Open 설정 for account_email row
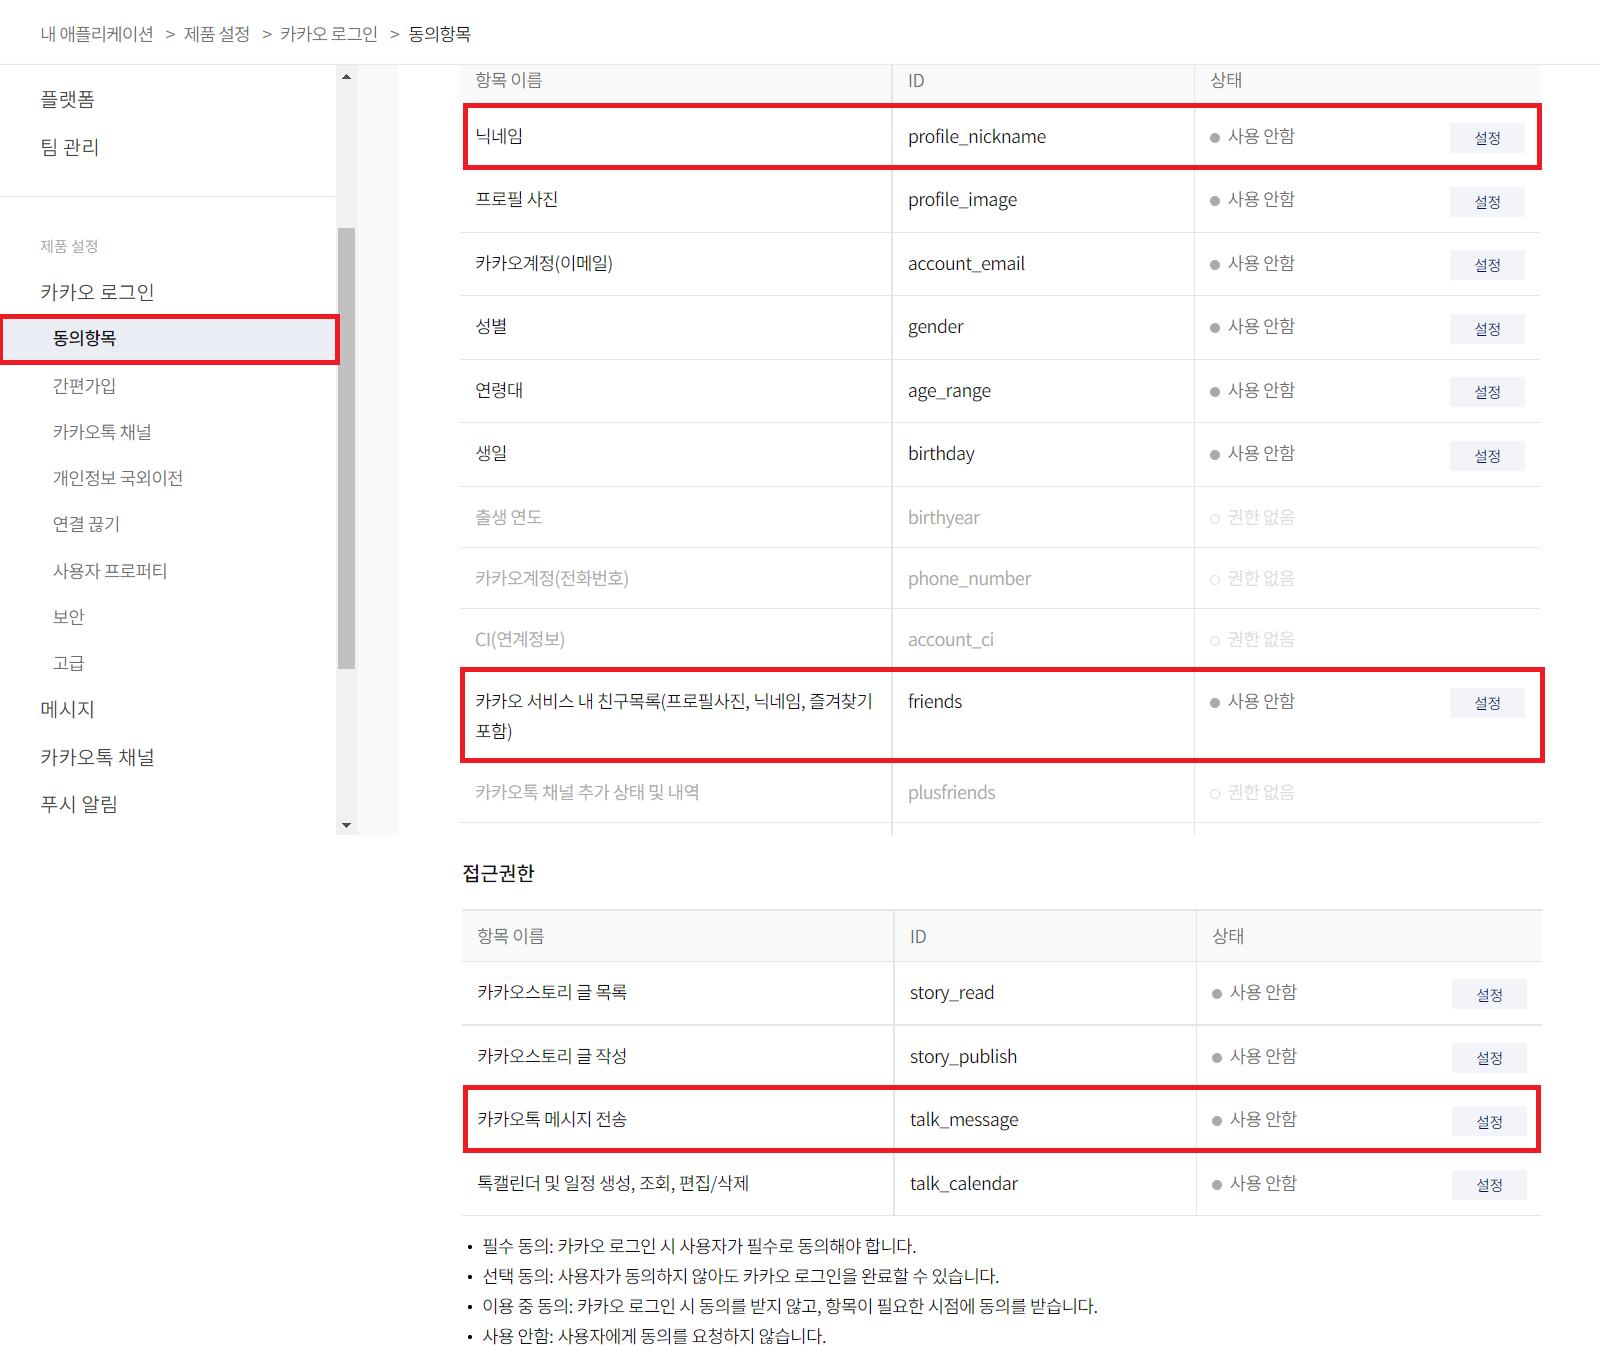This screenshot has height=1362, width=1600. coord(1487,265)
